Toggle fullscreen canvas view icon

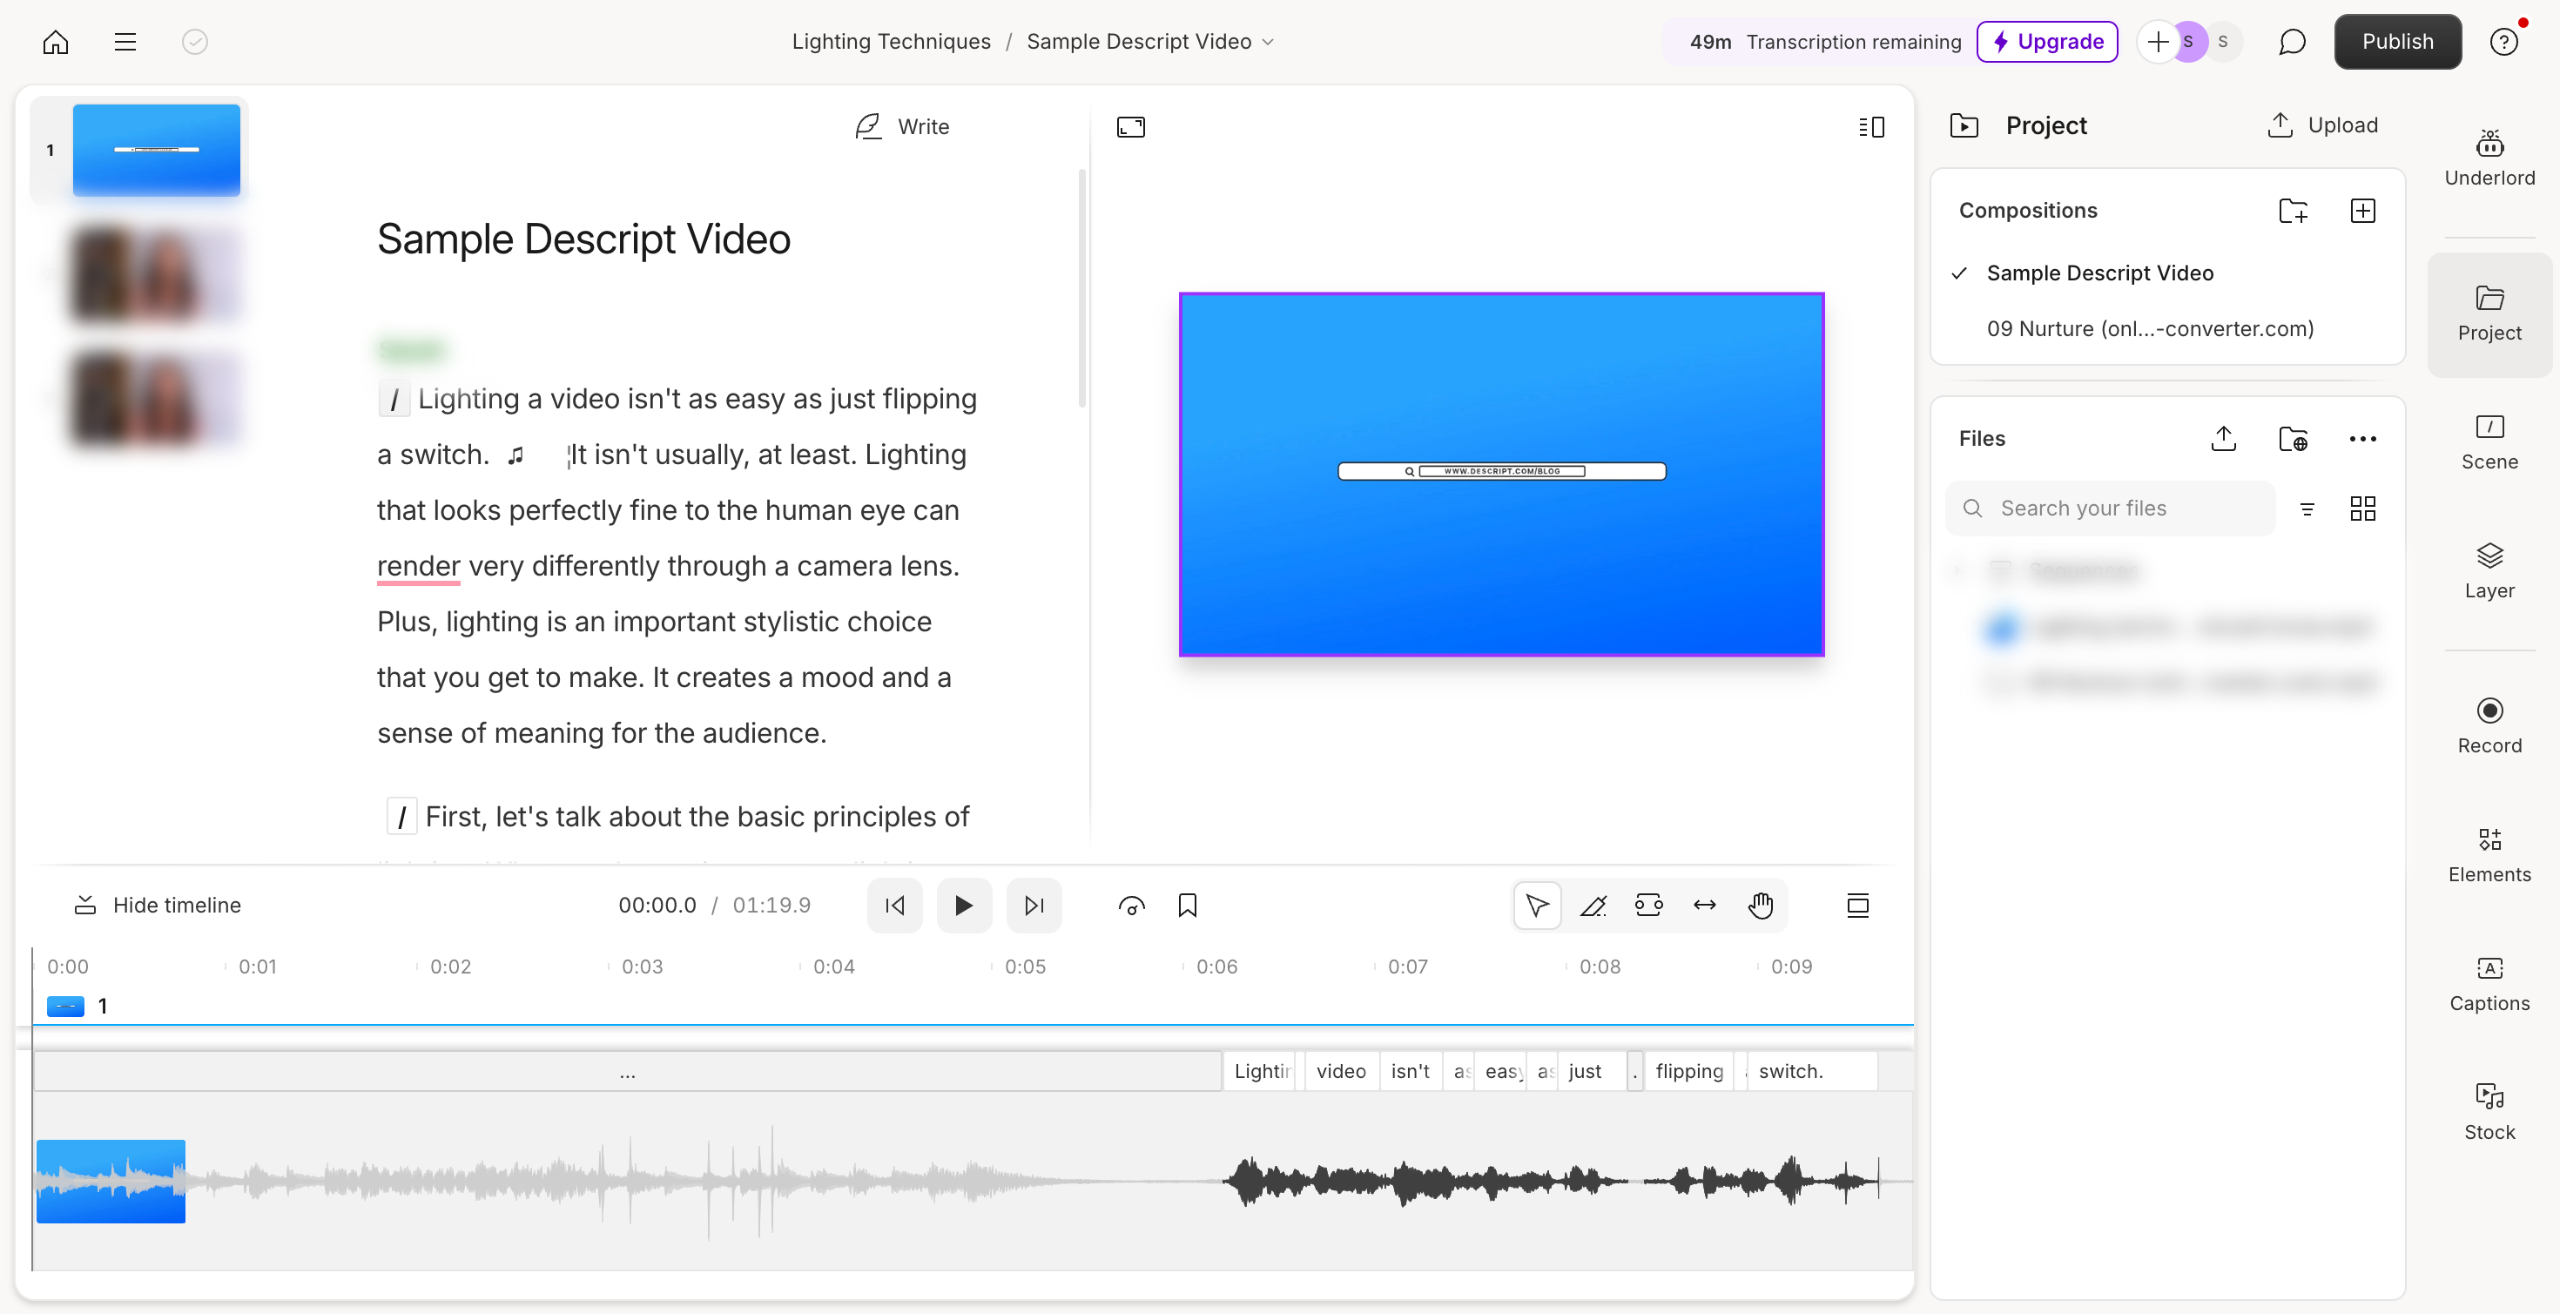click(x=1130, y=127)
